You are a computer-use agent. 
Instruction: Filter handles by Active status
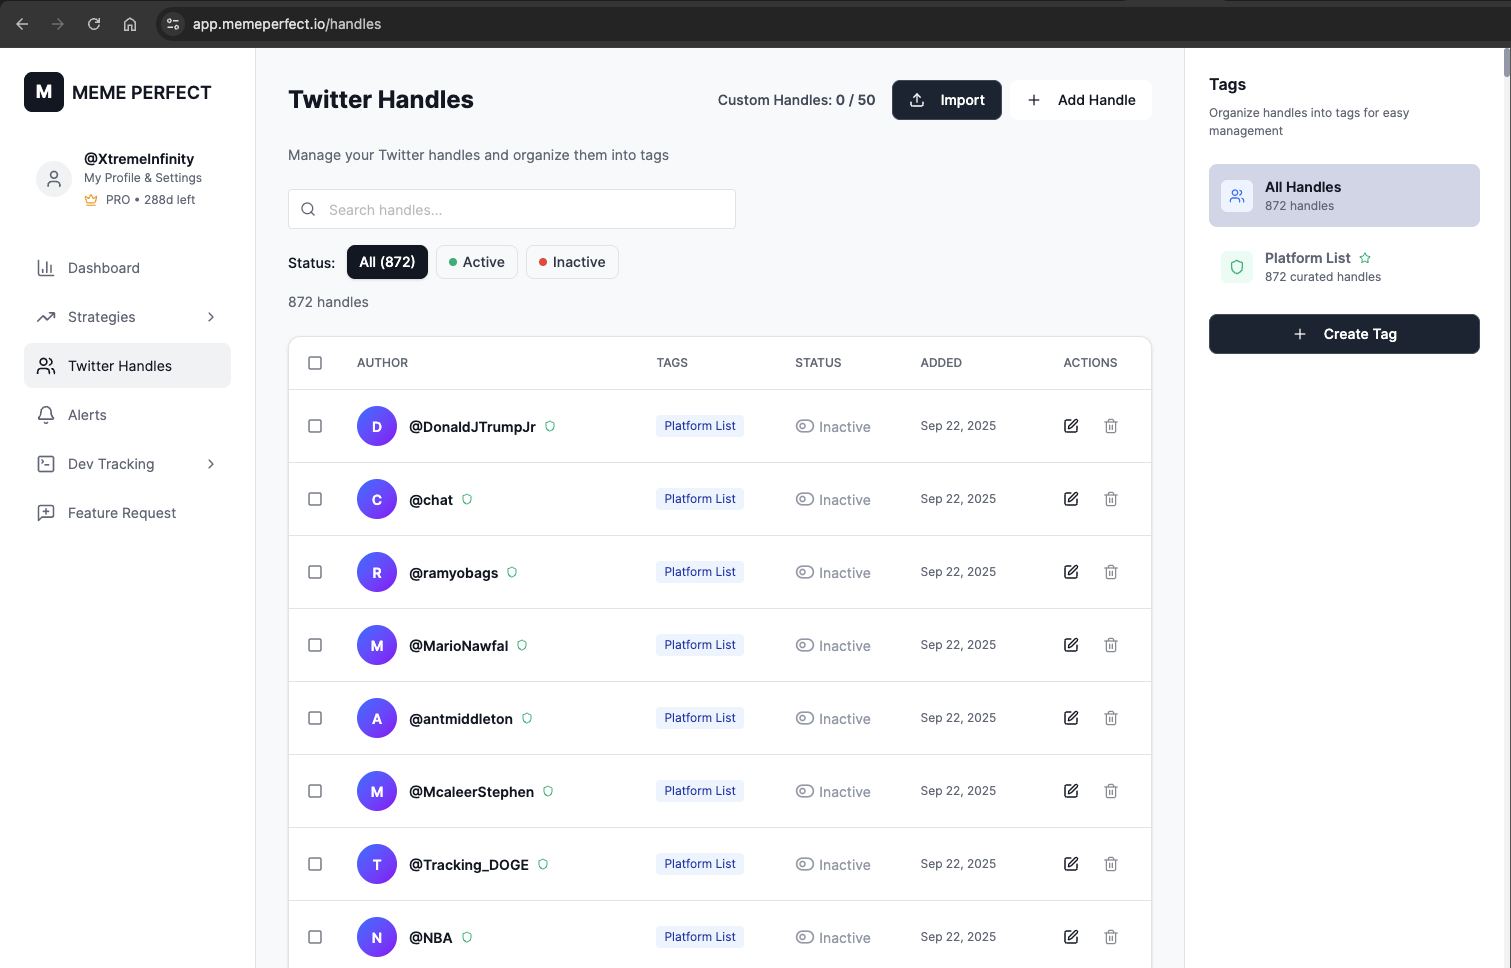coord(476,262)
